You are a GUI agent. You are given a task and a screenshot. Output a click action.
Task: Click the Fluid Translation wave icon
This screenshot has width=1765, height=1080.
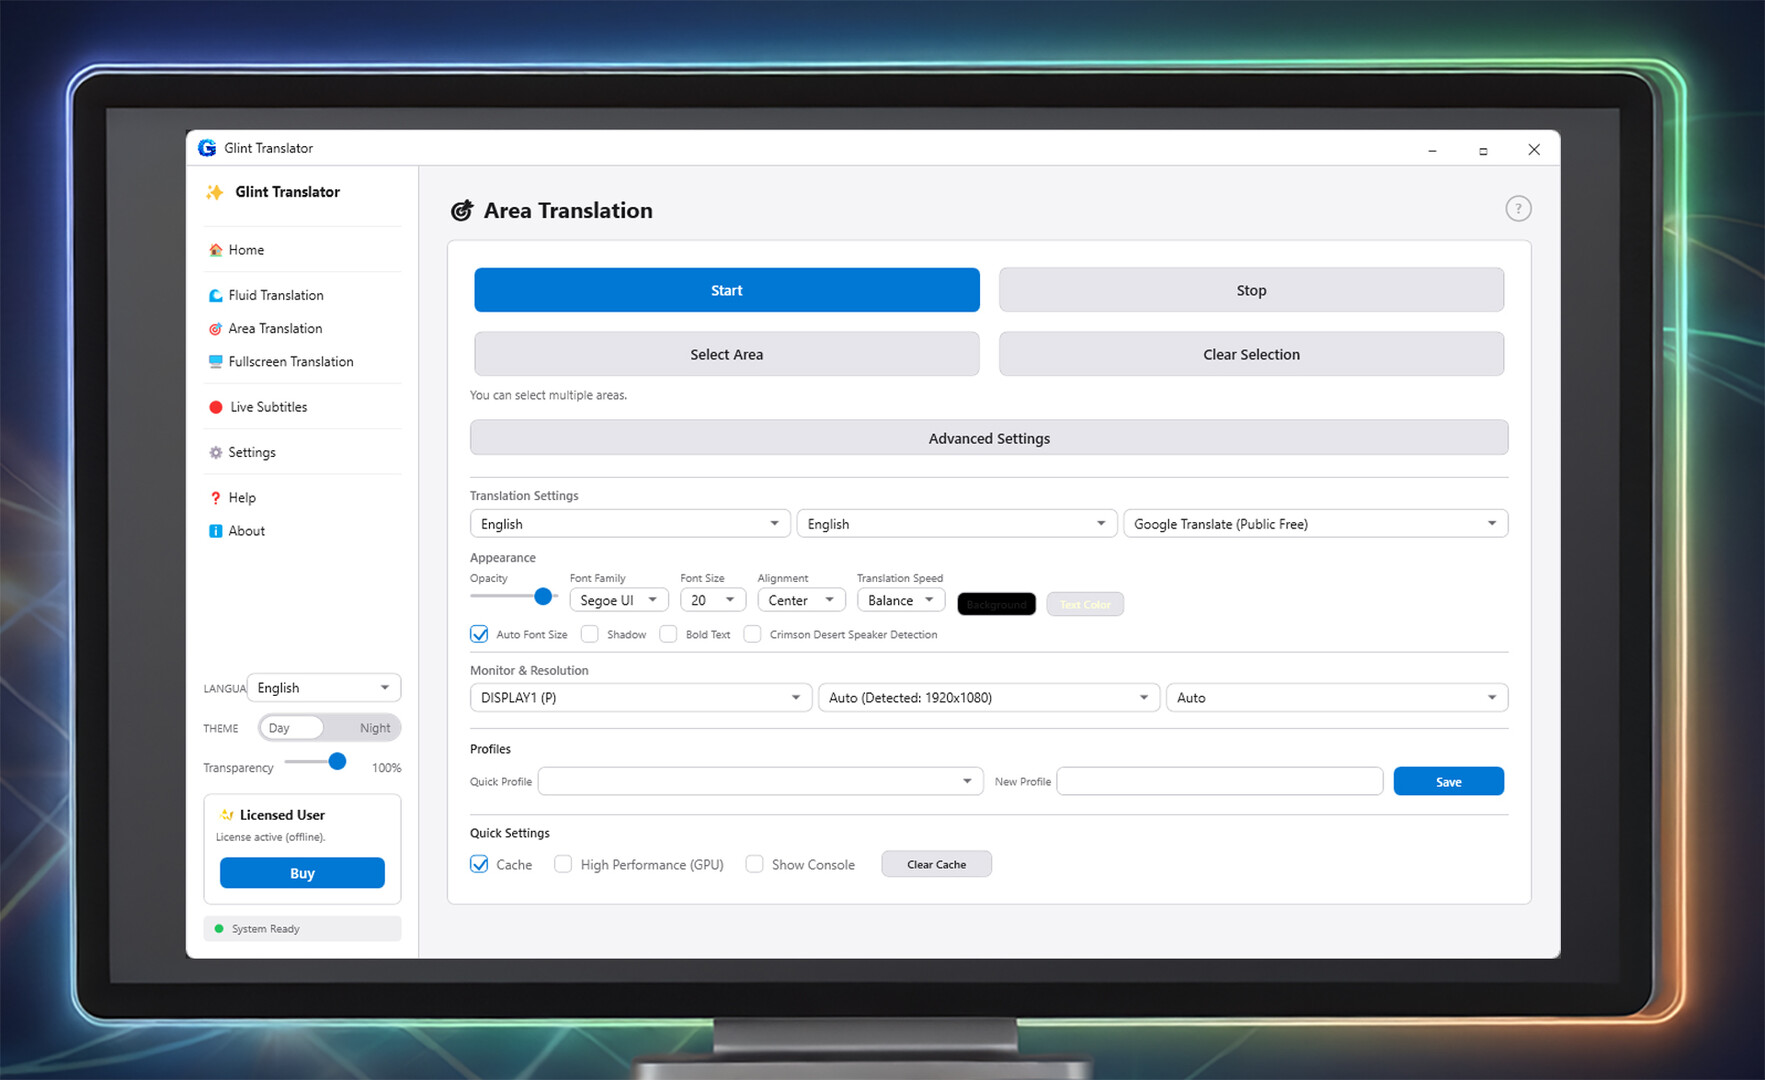[x=215, y=295]
